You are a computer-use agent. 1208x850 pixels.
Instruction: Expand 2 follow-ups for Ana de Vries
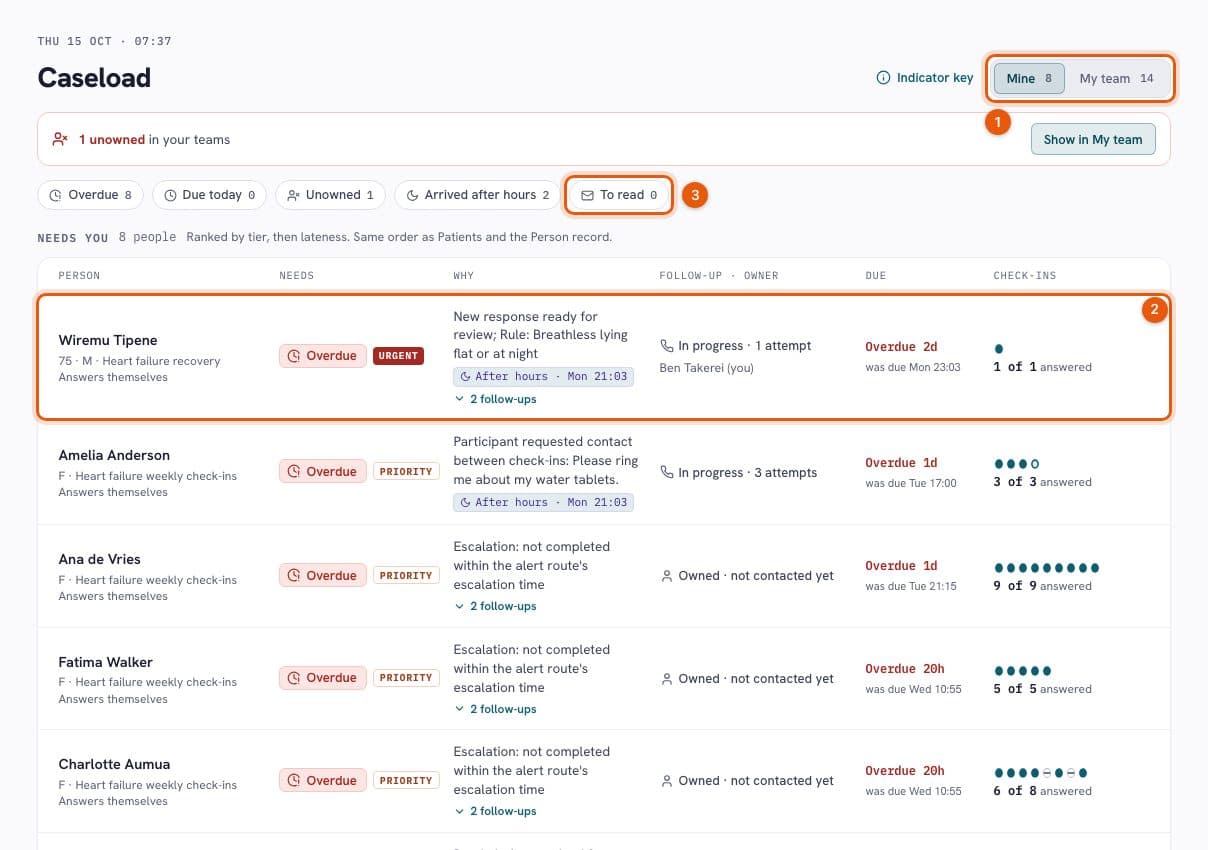coord(495,606)
